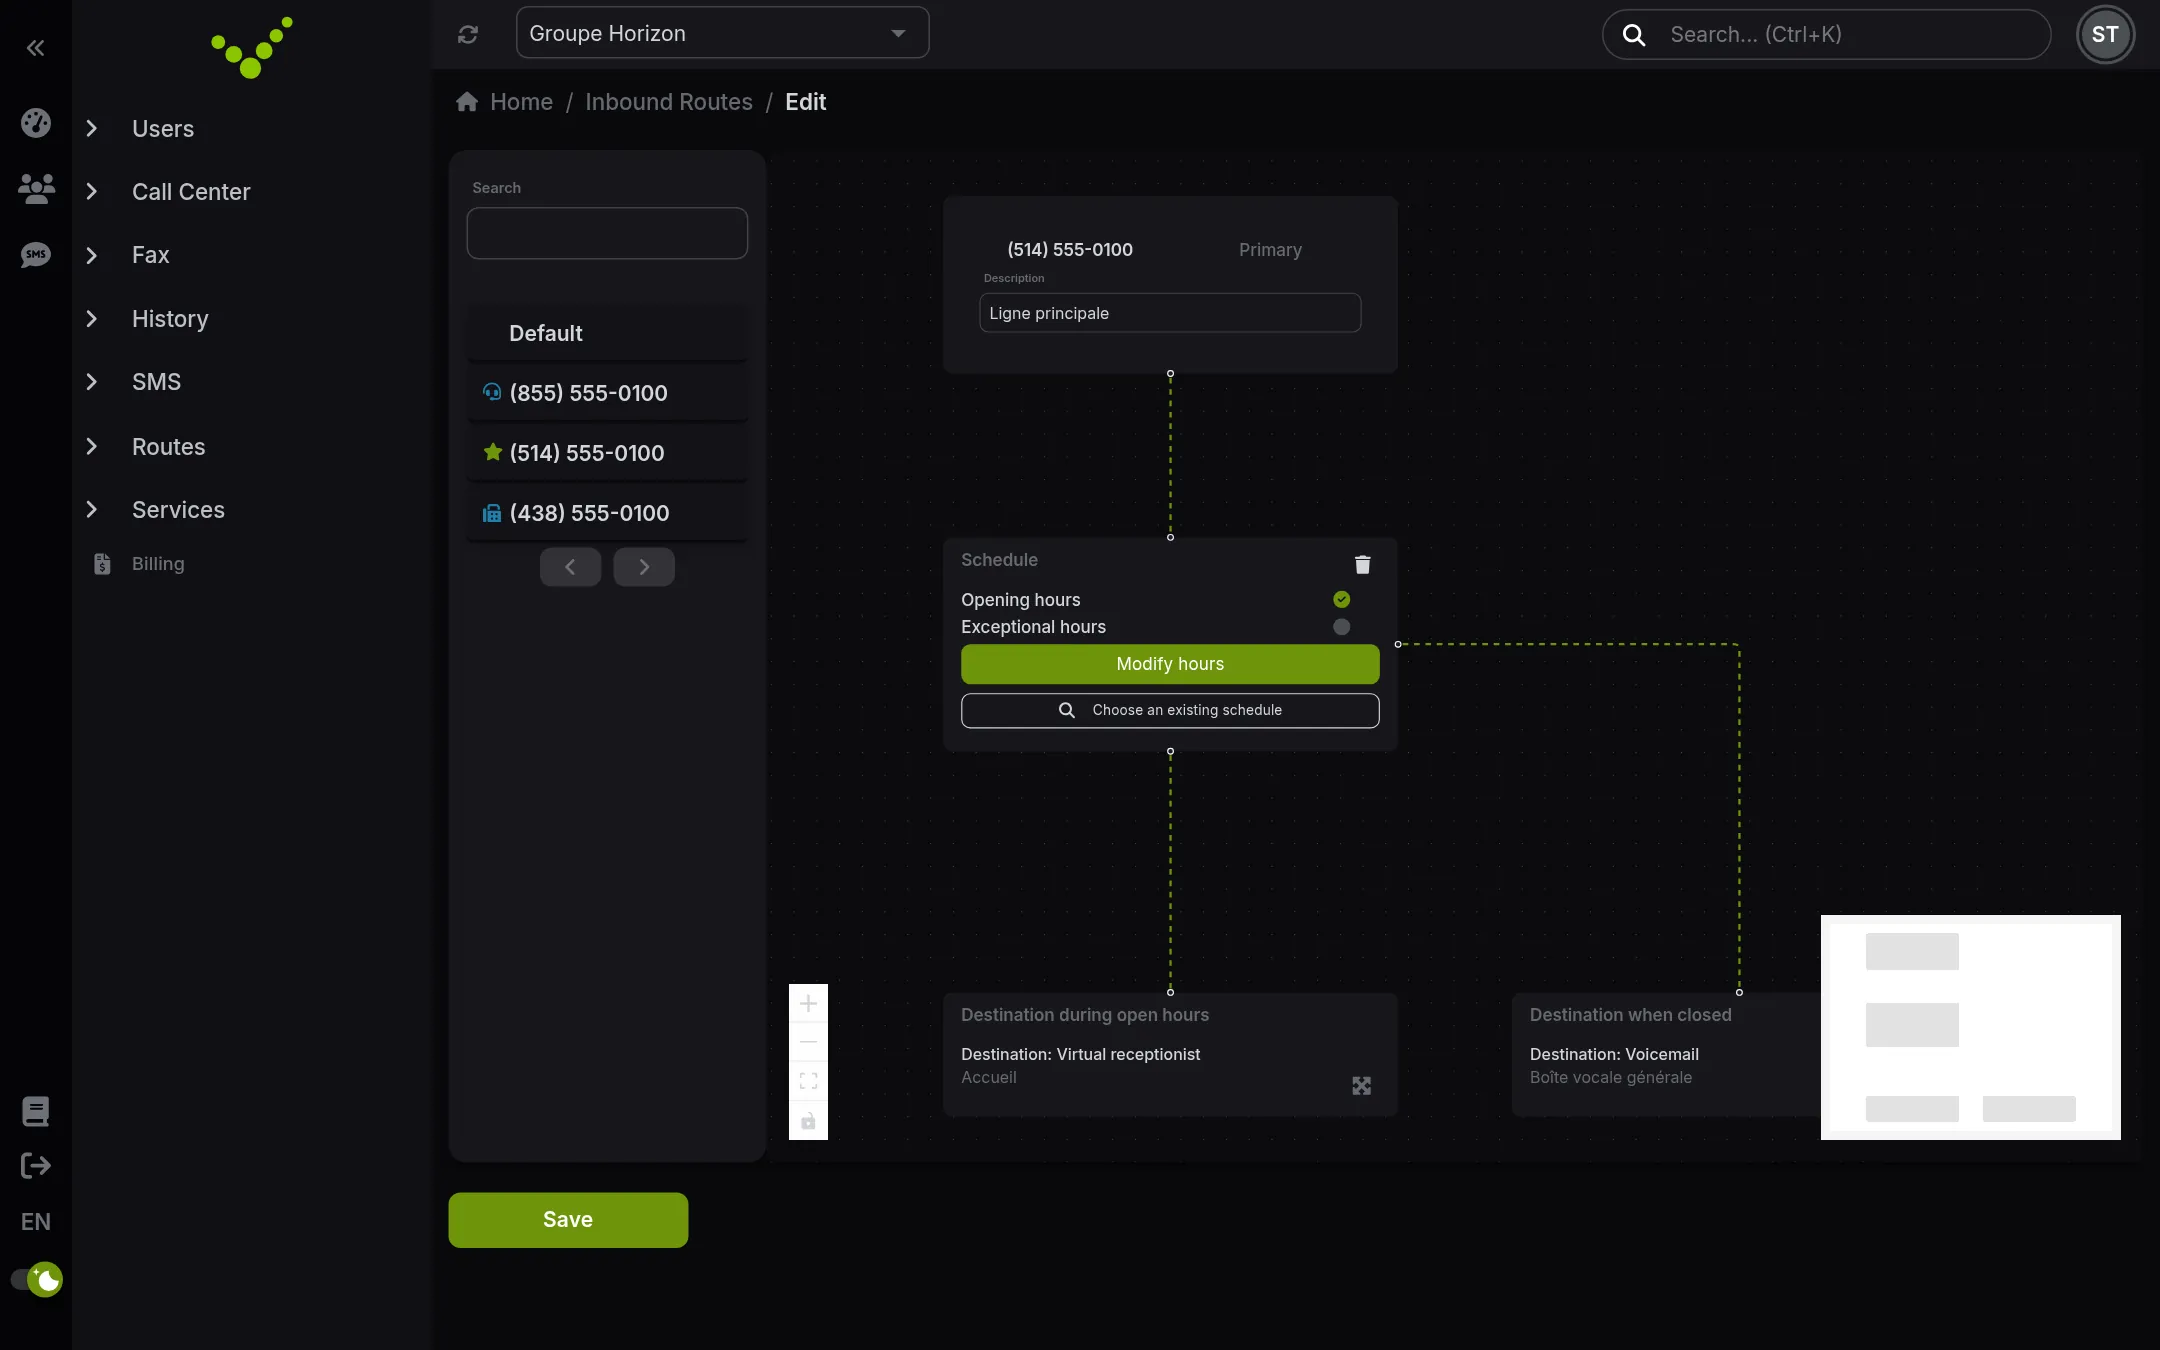Select the (438) 555-0100 route
This screenshot has height=1350, width=2160.
tap(607, 513)
